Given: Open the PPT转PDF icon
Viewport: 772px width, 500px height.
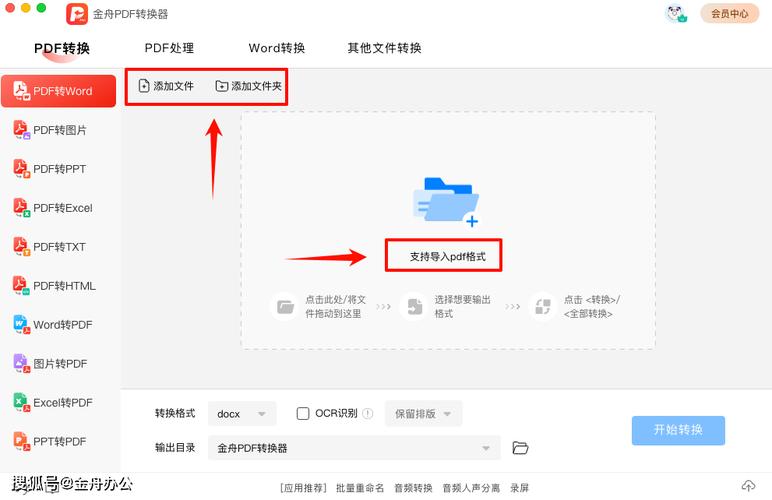Looking at the screenshot, I should (21, 441).
